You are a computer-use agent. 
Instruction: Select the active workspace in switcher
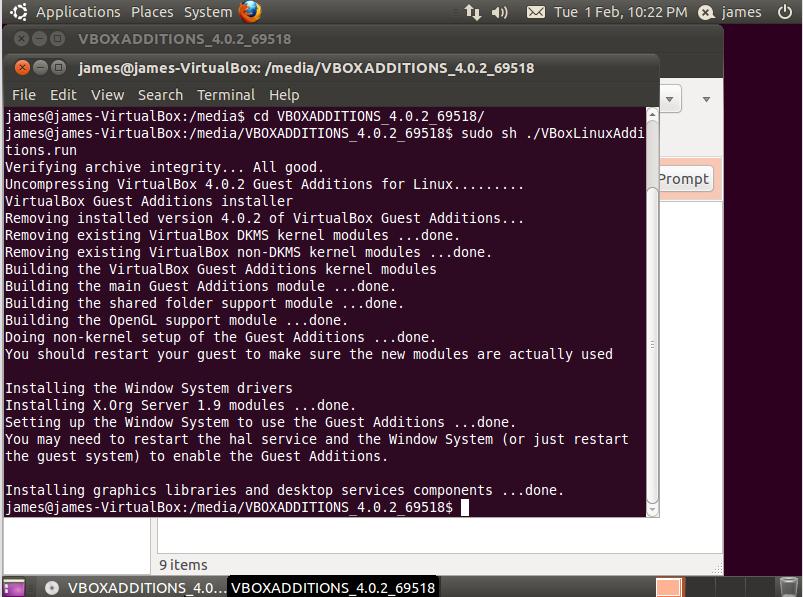[x=669, y=587]
